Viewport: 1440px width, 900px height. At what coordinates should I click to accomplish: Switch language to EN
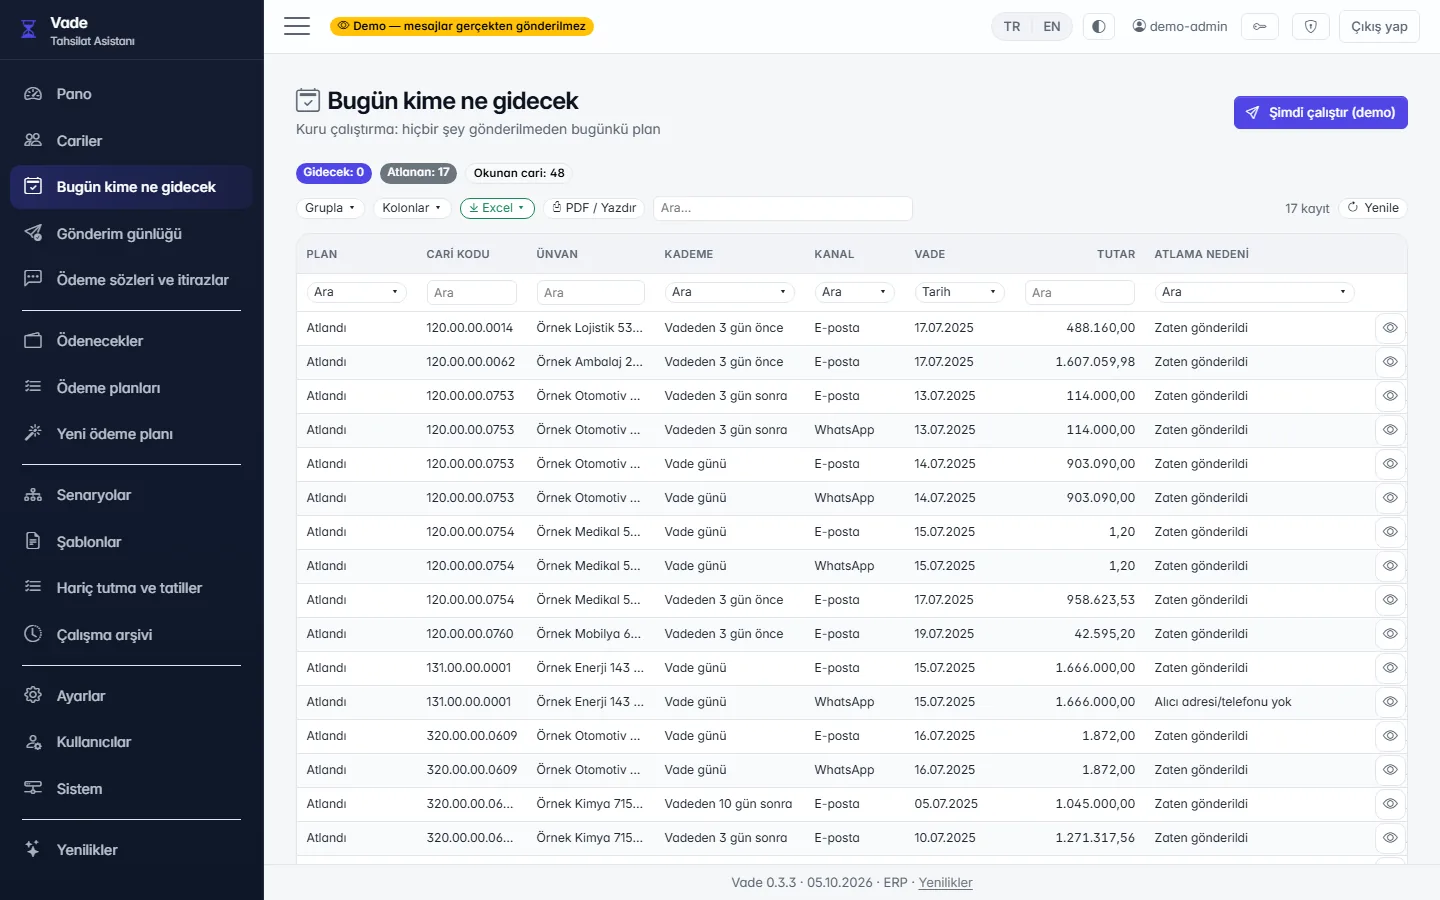point(1052,26)
